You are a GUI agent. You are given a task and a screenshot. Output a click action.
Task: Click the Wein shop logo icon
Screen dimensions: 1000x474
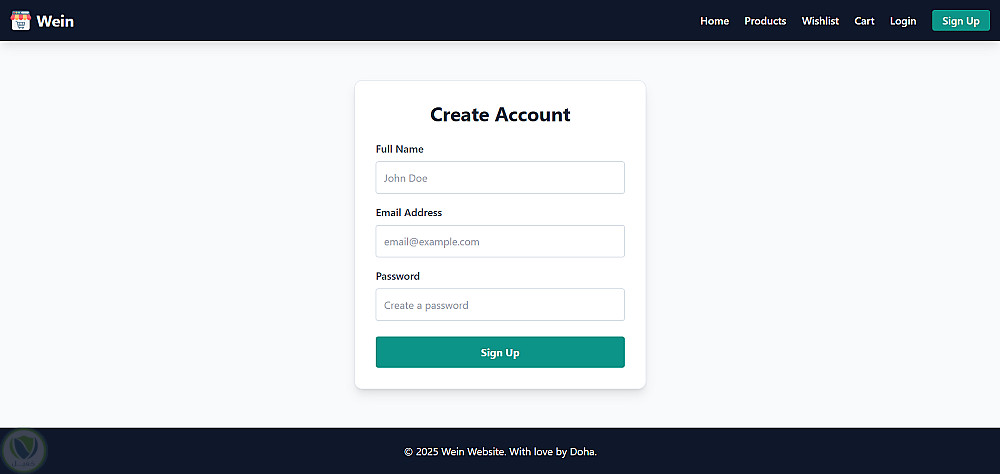click(x=21, y=20)
